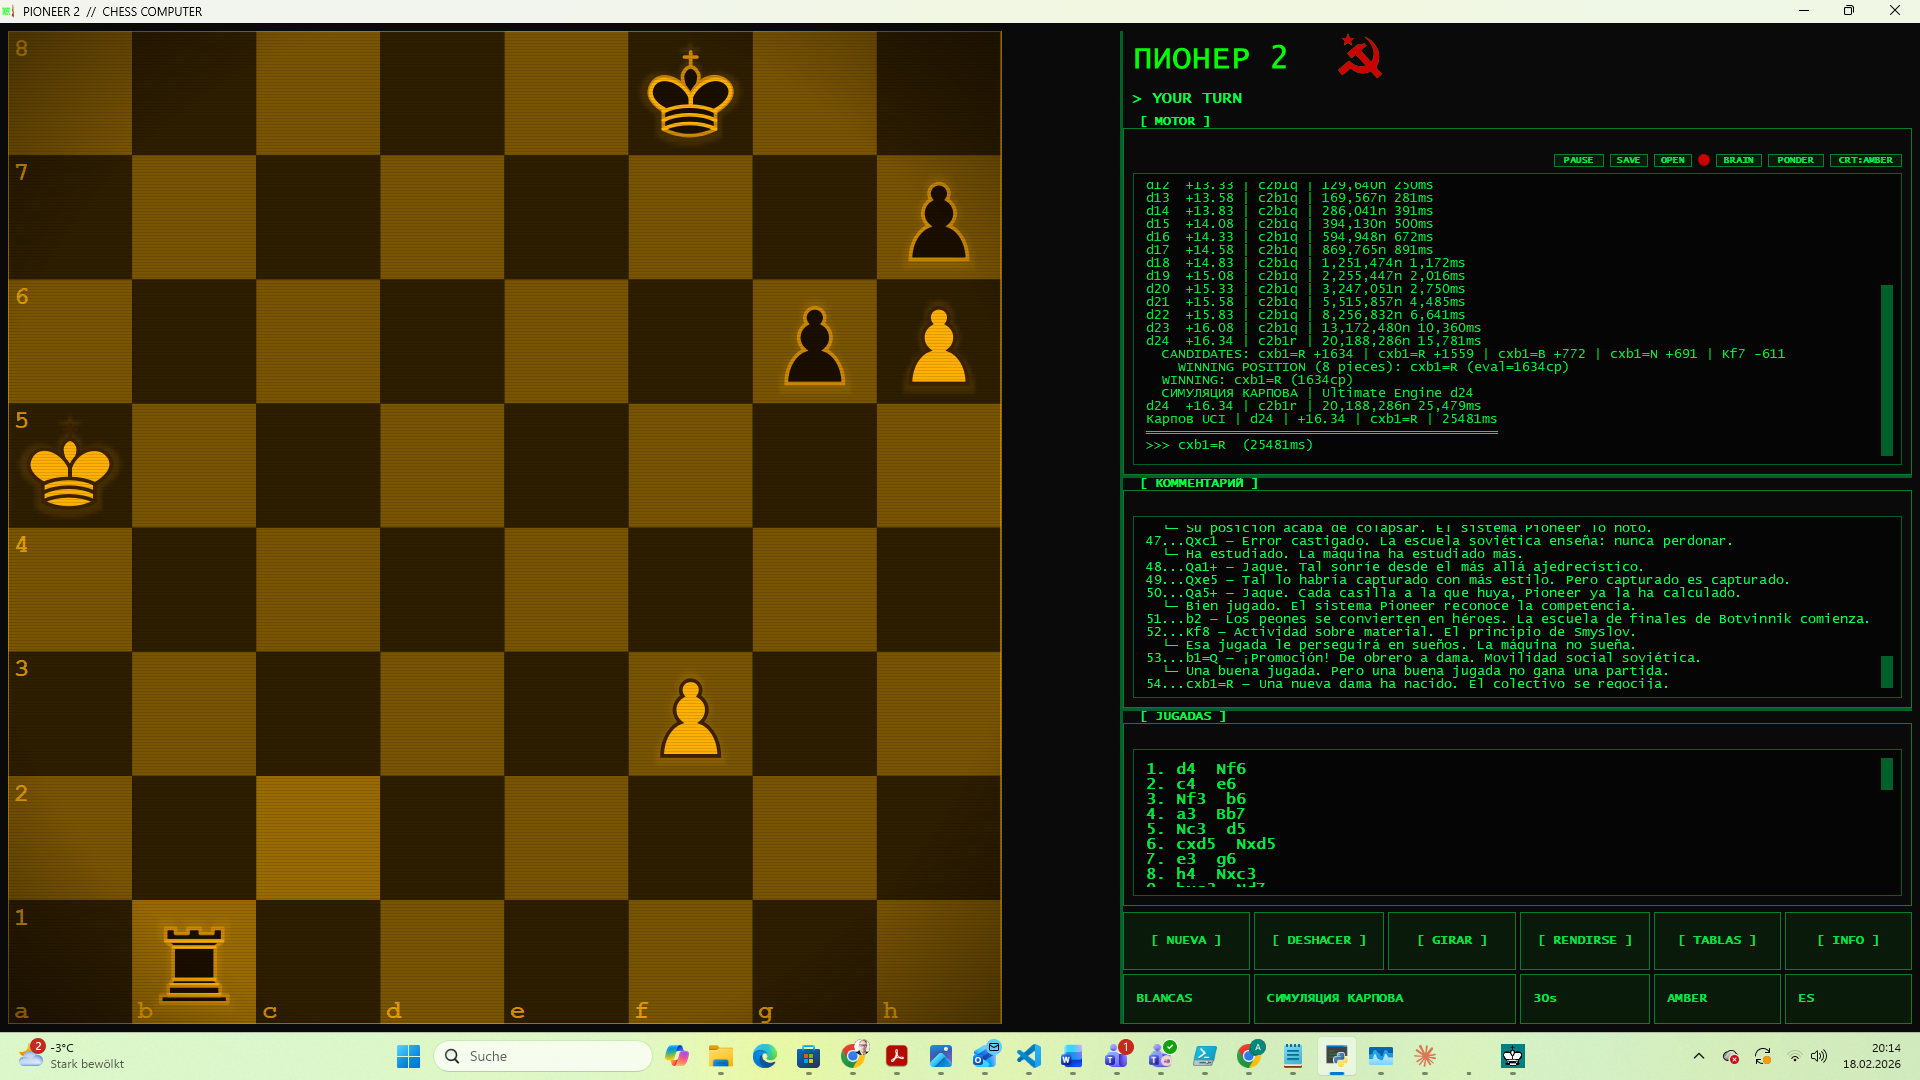Click the taskbar Suche search box
The height and width of the screenshot is (1080, 1920).
543,1056
